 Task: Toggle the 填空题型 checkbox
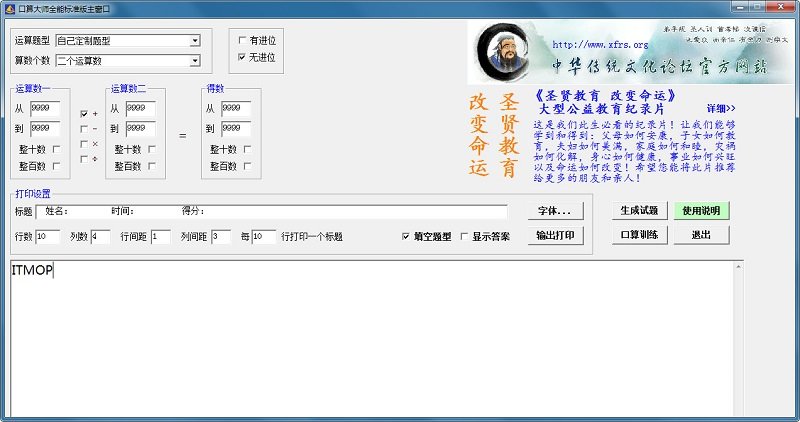click(406, 236)
